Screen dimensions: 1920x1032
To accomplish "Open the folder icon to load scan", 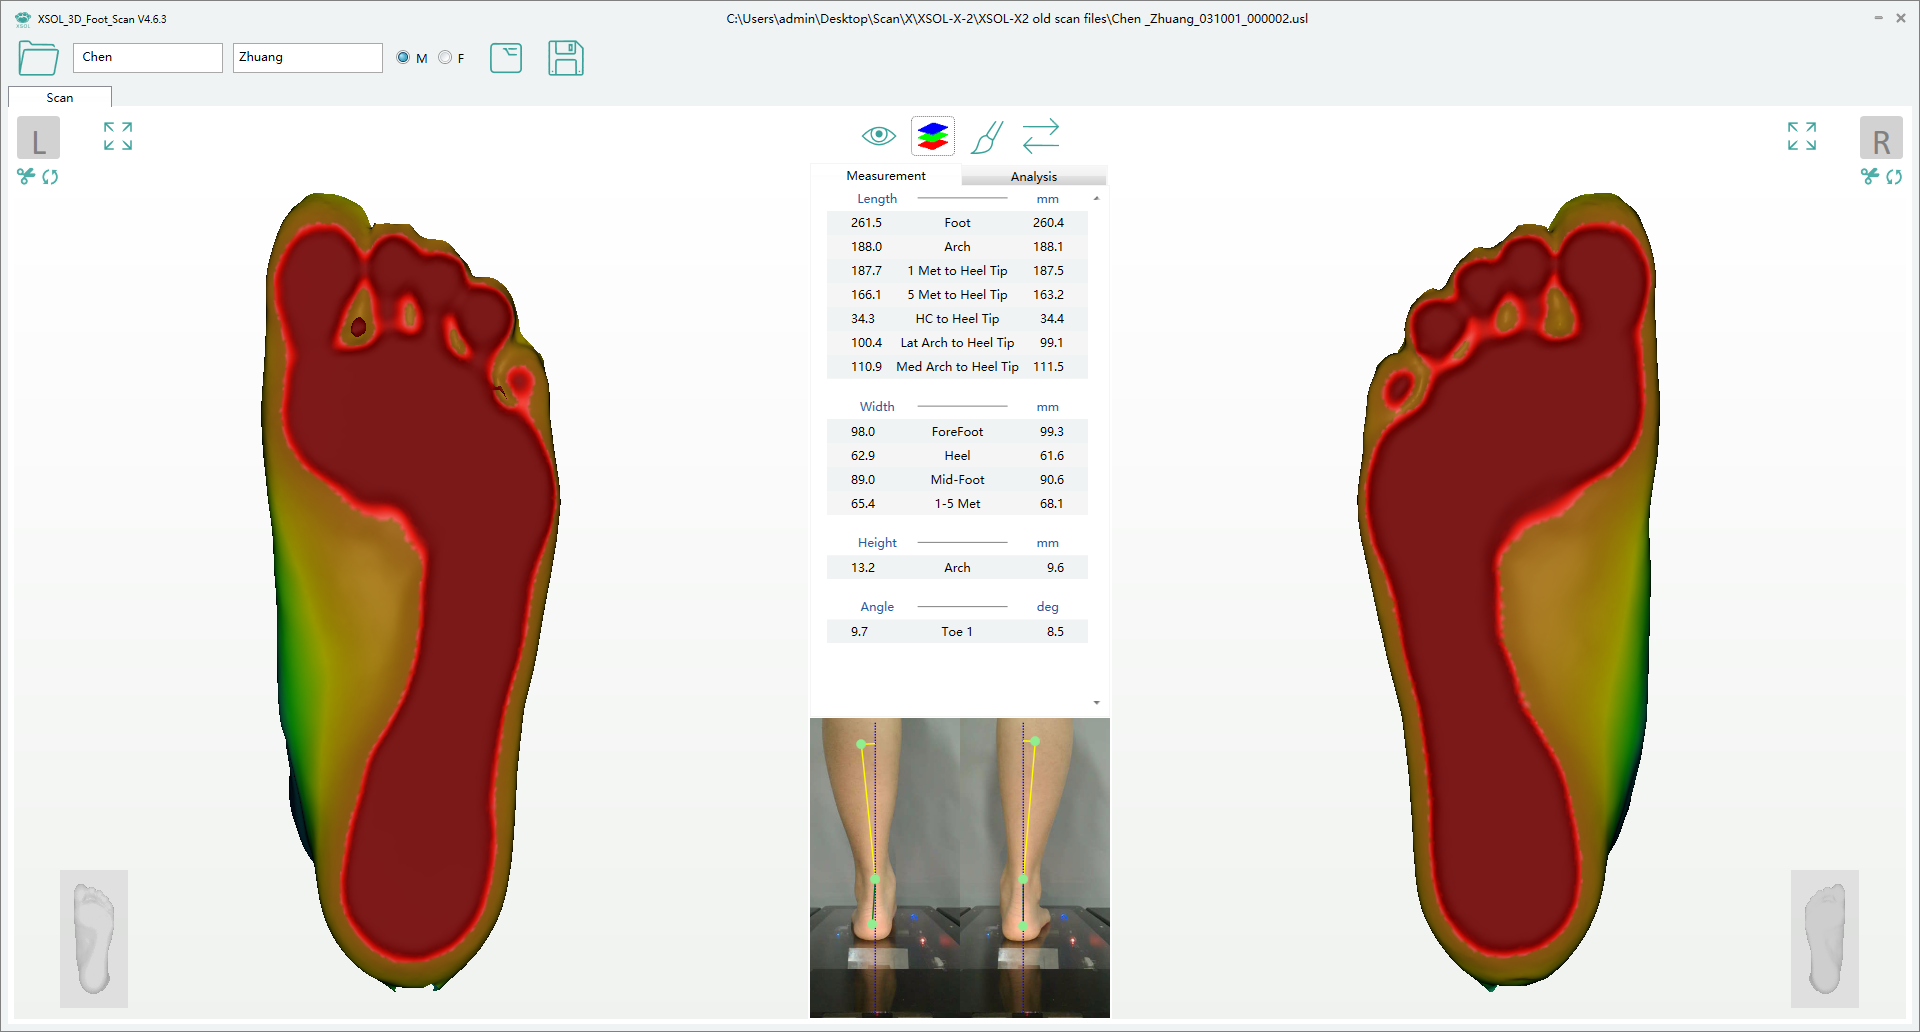I will pyautogui.click(x=38, y=58).
